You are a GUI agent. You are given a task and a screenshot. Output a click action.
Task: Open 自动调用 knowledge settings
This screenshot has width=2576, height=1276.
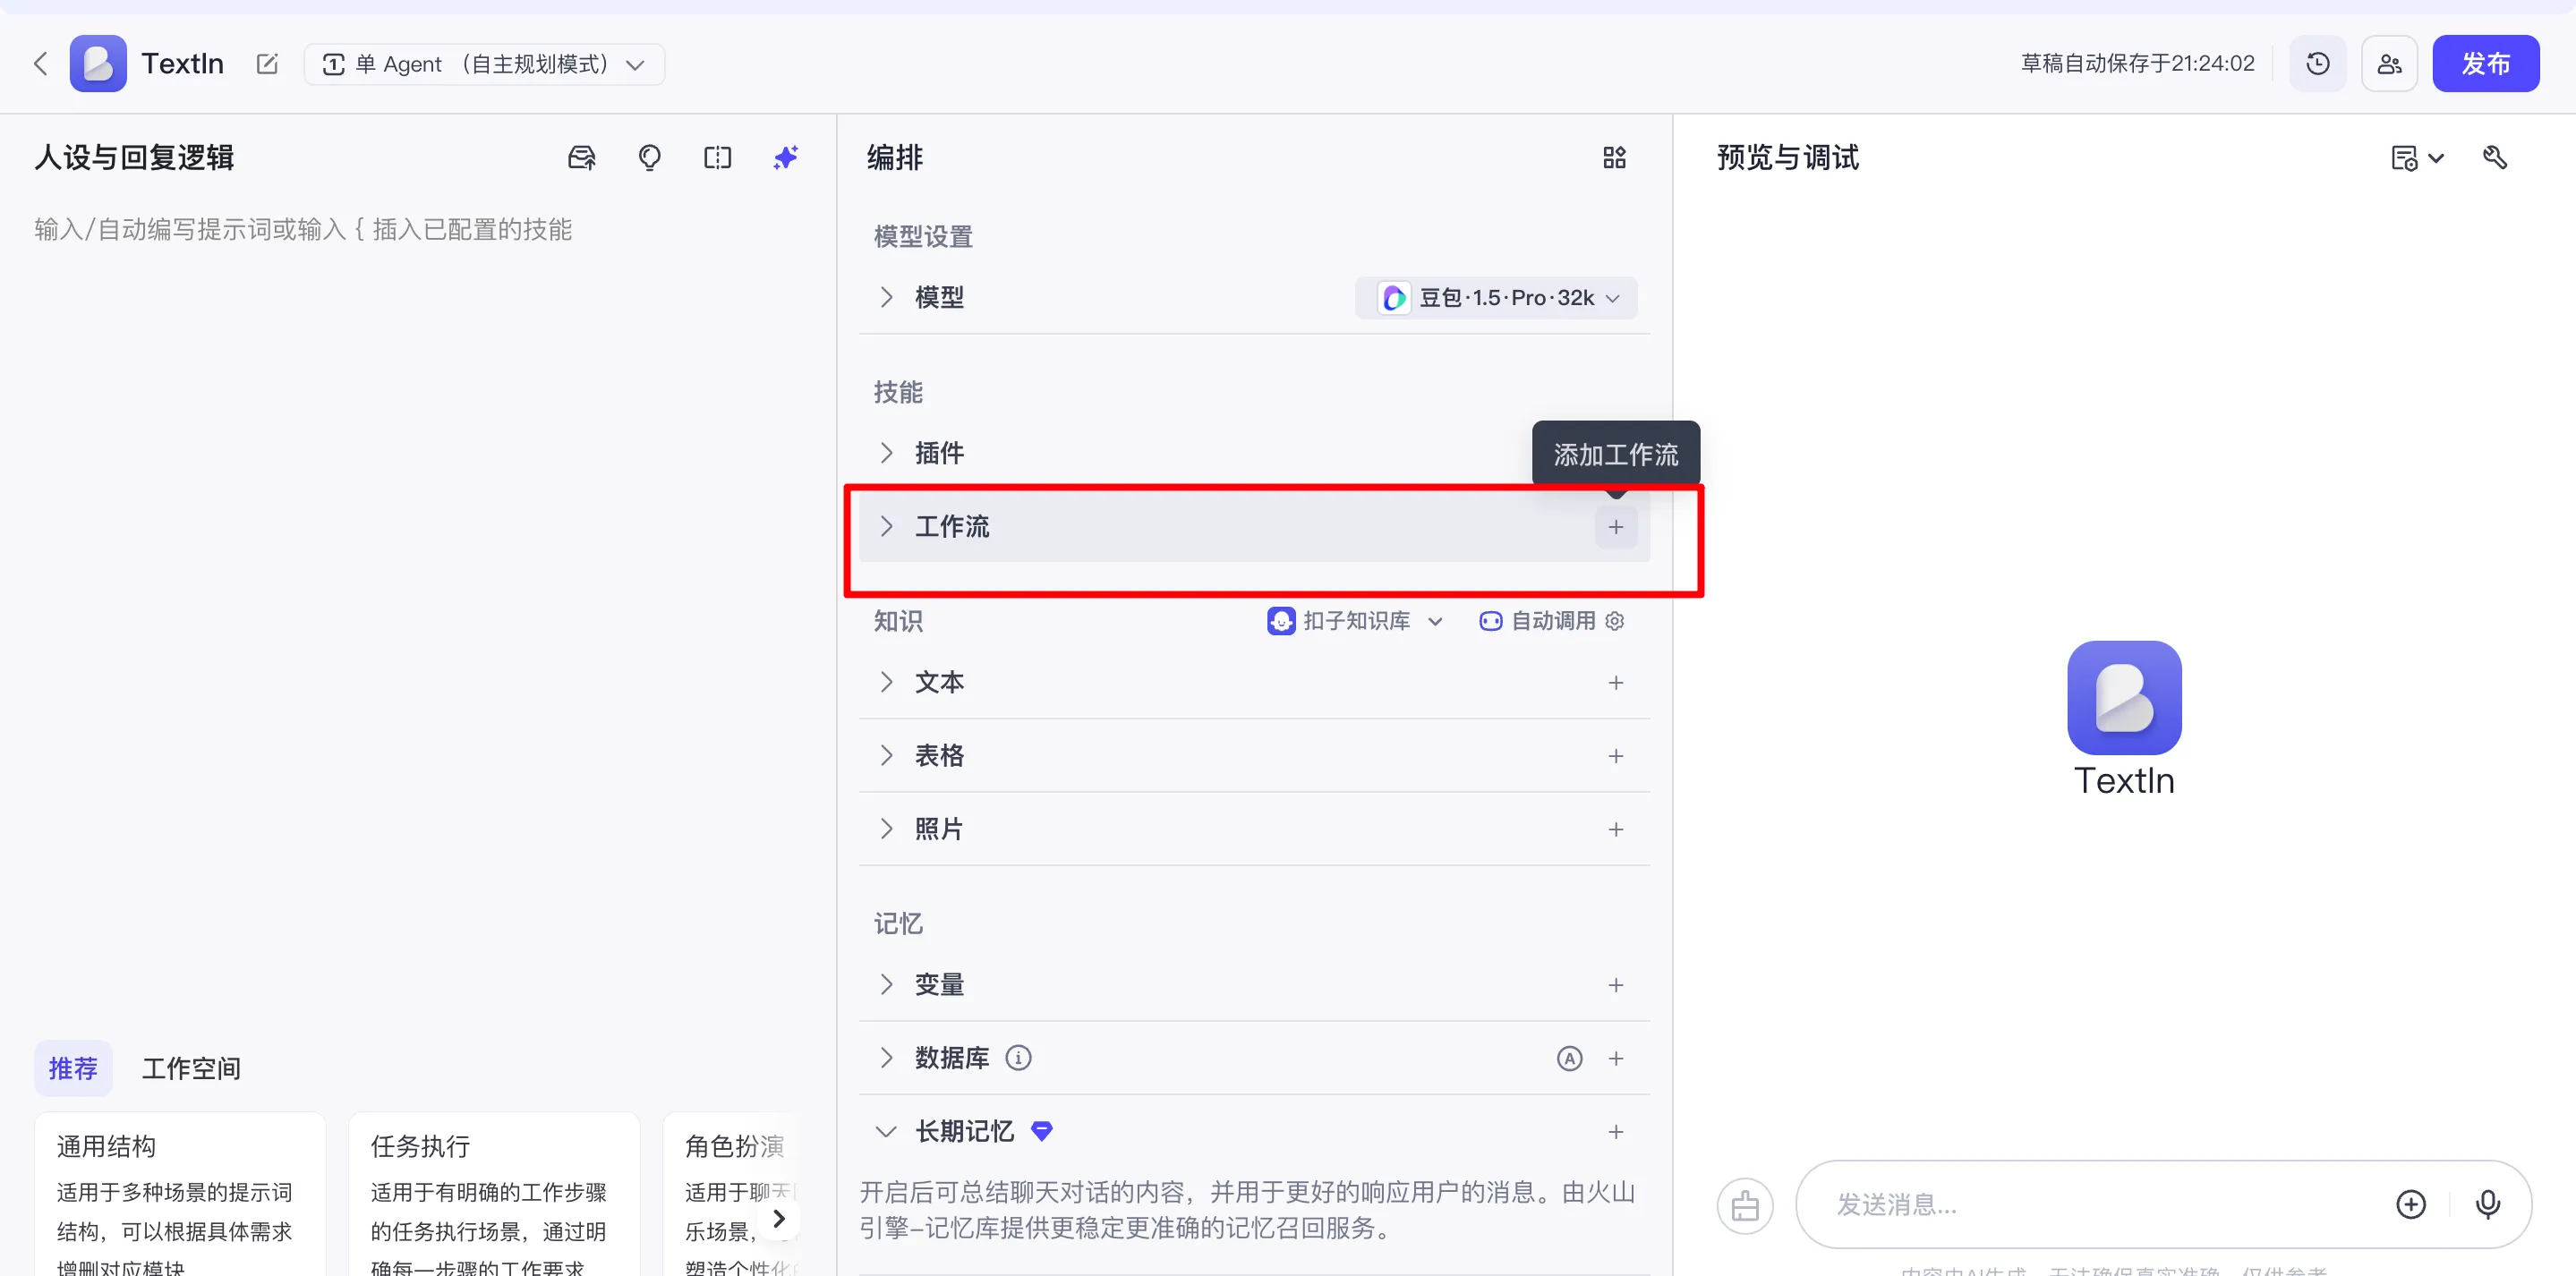pos(1552,621)
